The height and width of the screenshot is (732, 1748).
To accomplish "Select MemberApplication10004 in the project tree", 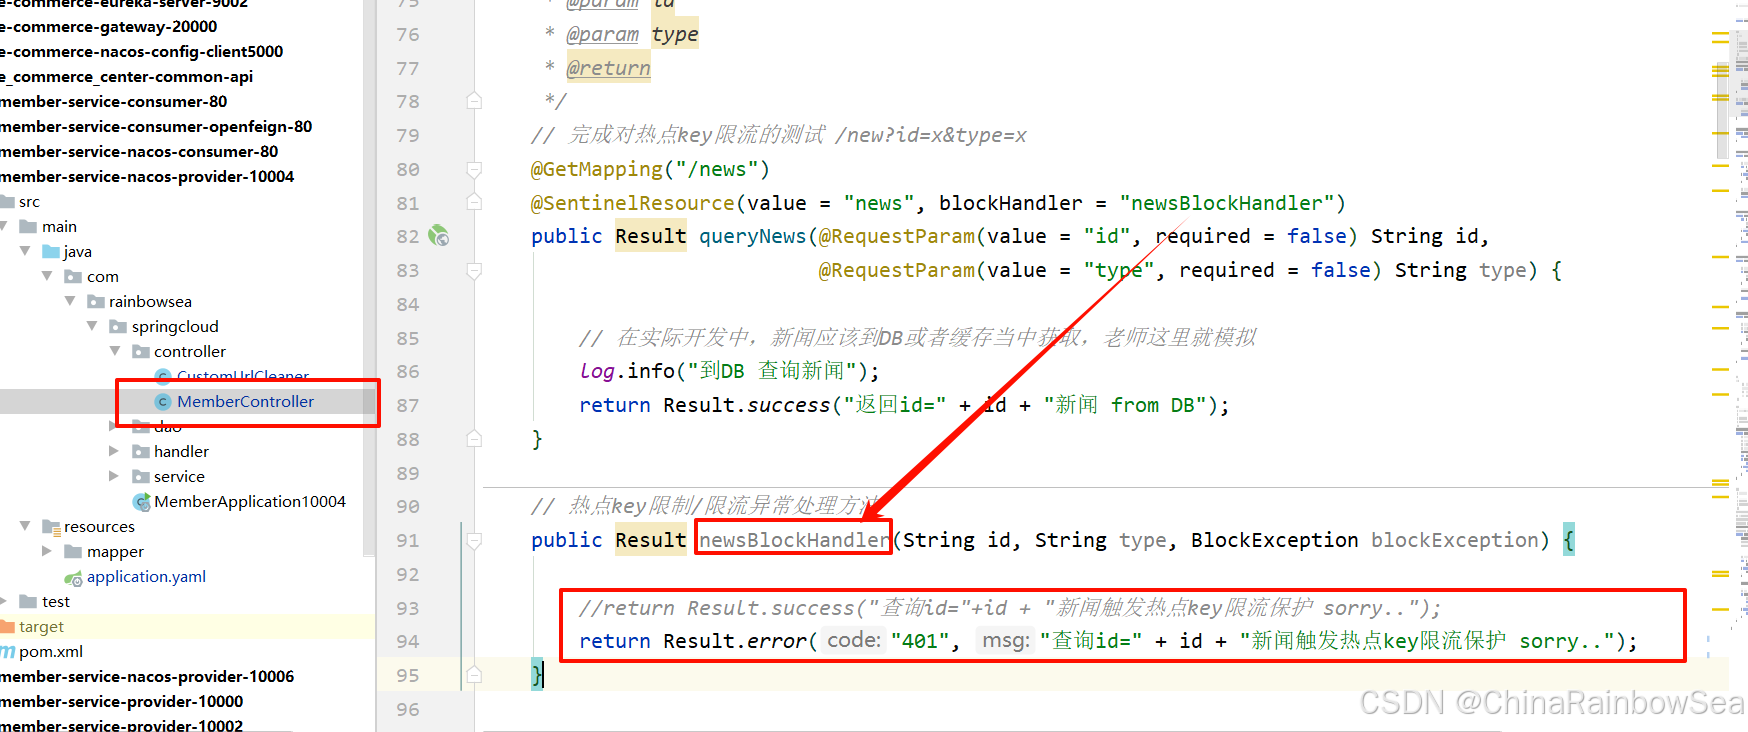I will tap(250, 502).
